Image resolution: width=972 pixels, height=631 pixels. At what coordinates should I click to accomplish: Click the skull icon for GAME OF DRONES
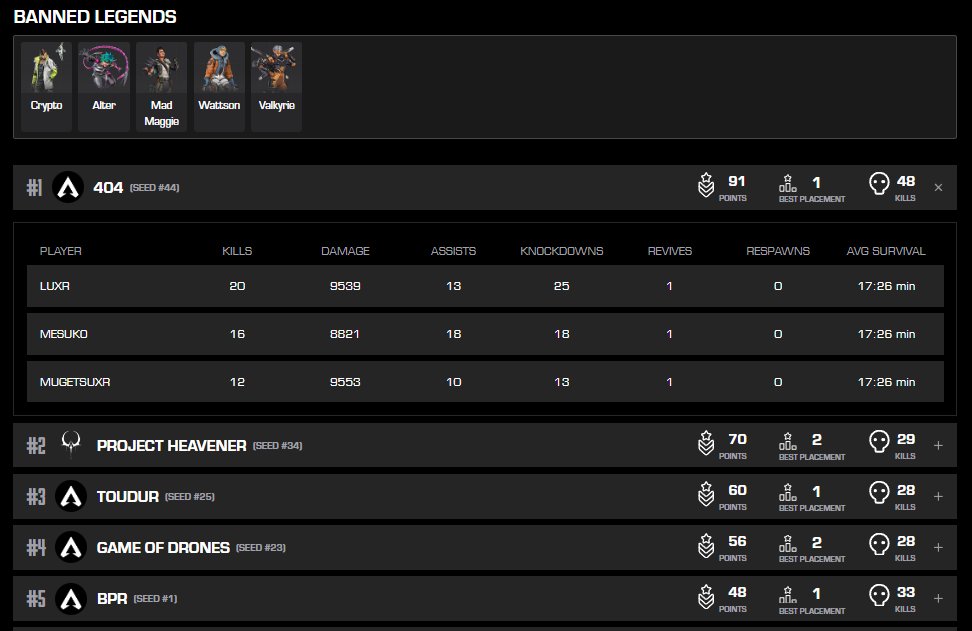[879, 544]
